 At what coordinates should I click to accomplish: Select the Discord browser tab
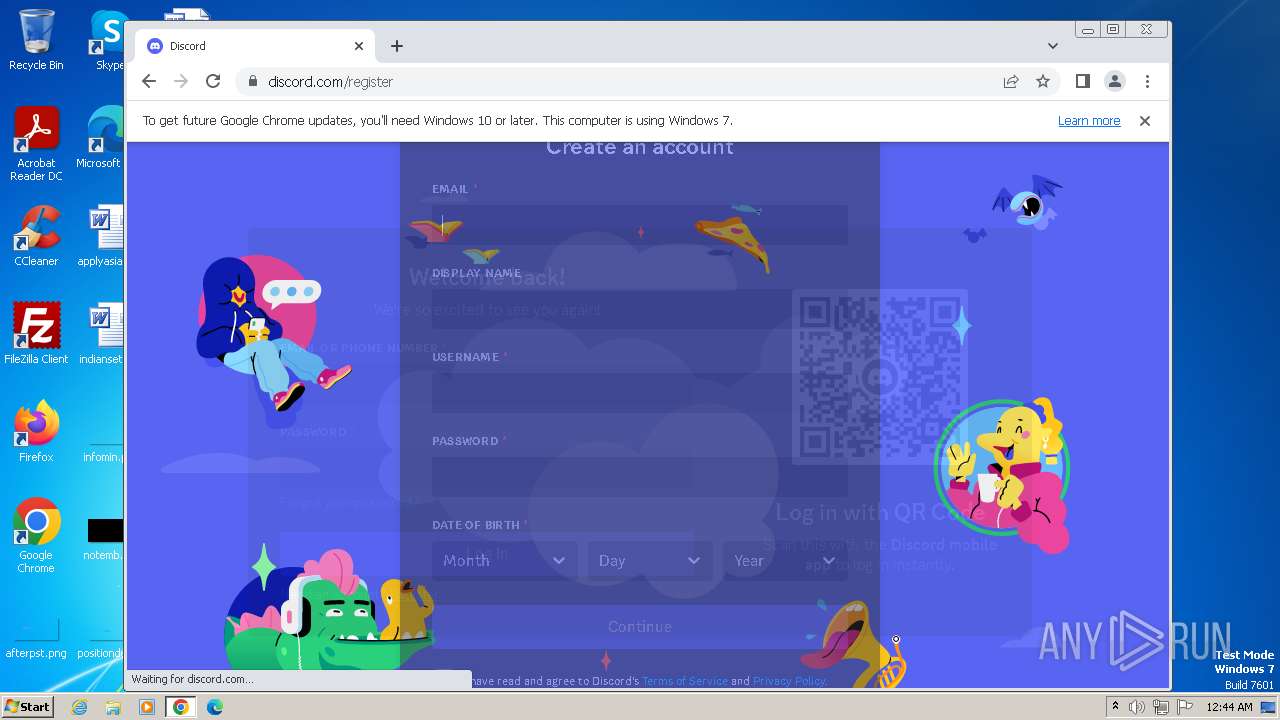point(255,46)
